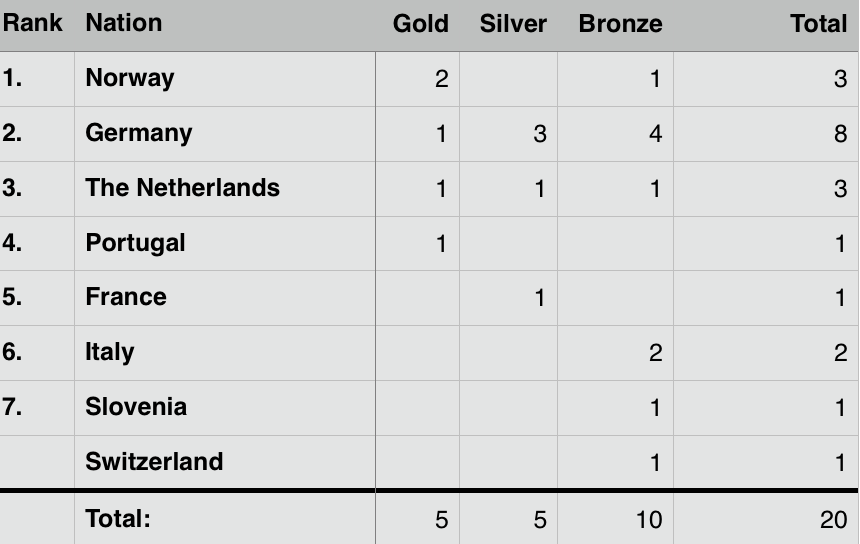Click The Netherlands cell
This screenshot has height=544, width=860.
[225, 189]
